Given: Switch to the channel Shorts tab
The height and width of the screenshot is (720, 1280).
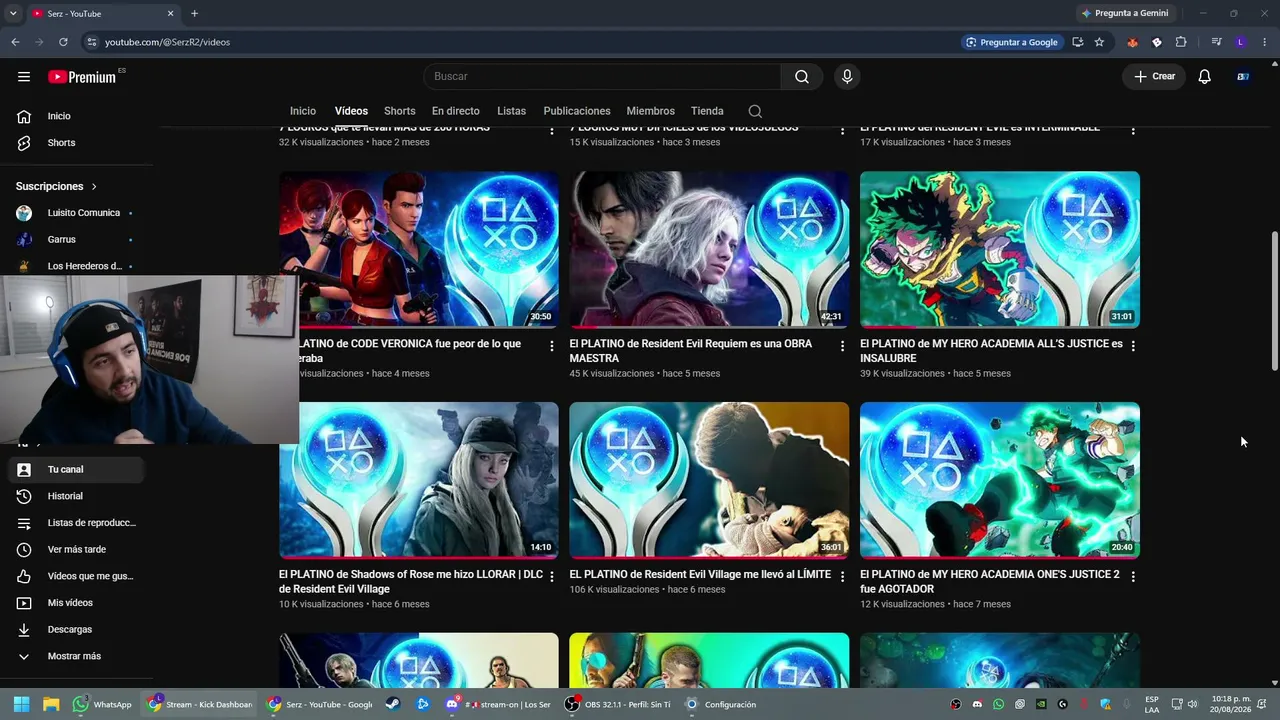Looking at the screenshot, I should click(x=400, y=111).
